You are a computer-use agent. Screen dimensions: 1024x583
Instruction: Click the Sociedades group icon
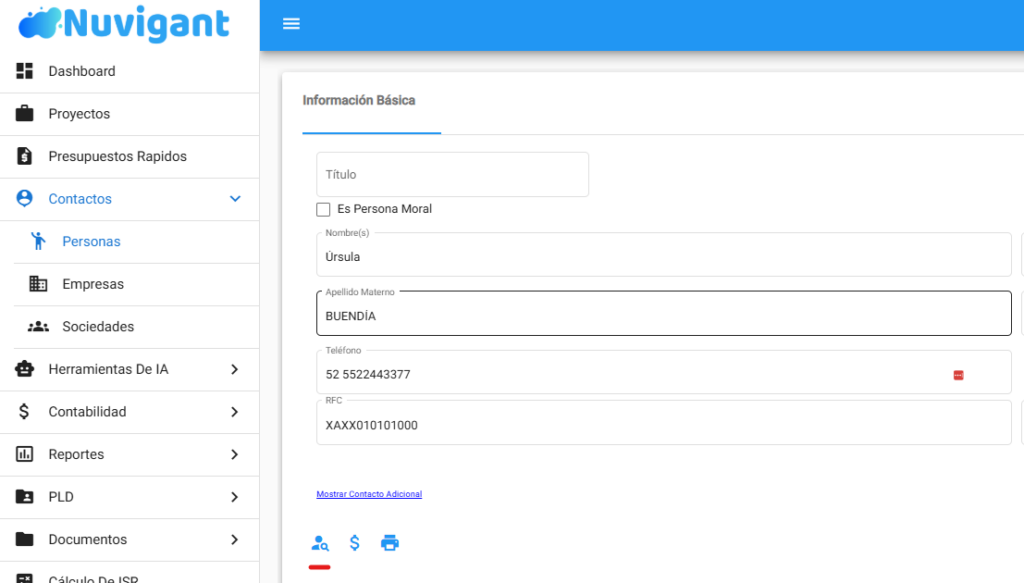[39, 326]
